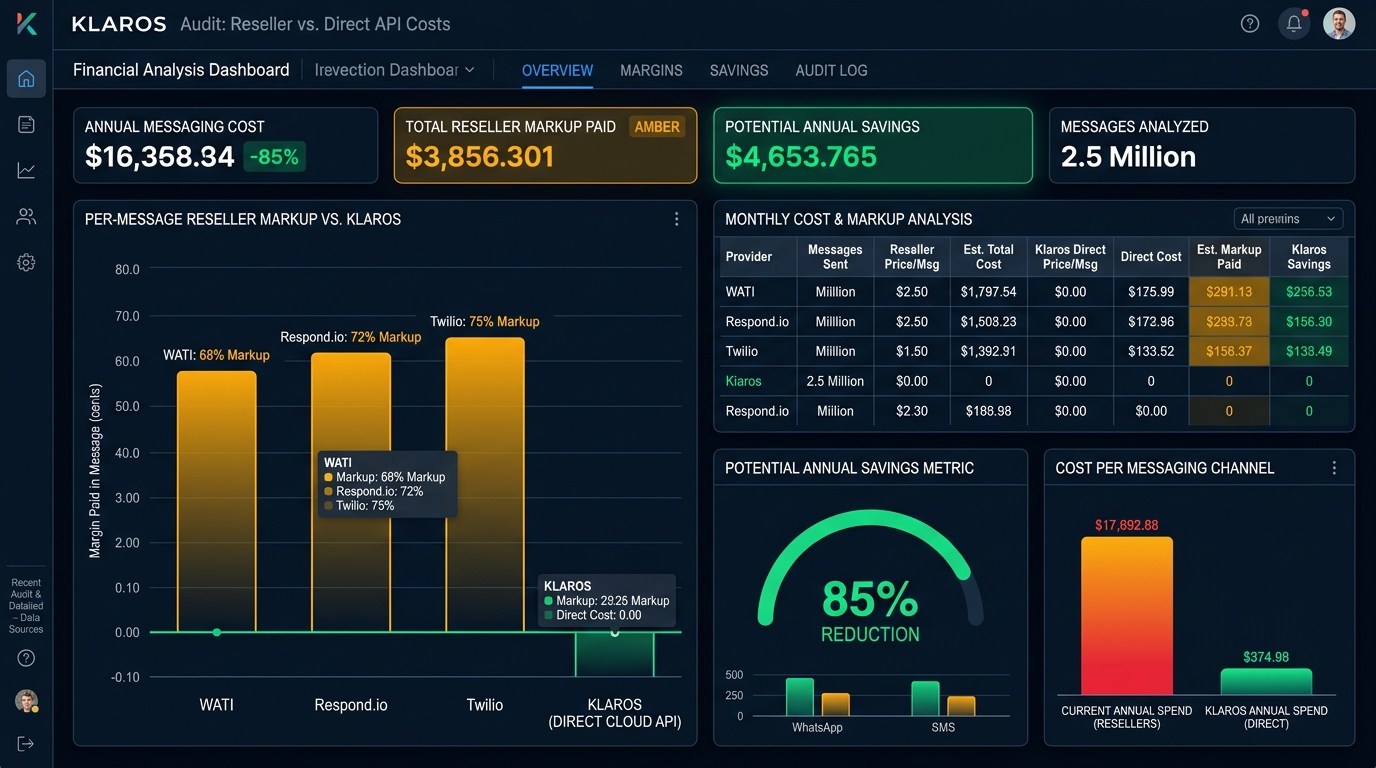Open the settings gear in the sidebar
The image size is (1376, 768).
coord(26,262)
